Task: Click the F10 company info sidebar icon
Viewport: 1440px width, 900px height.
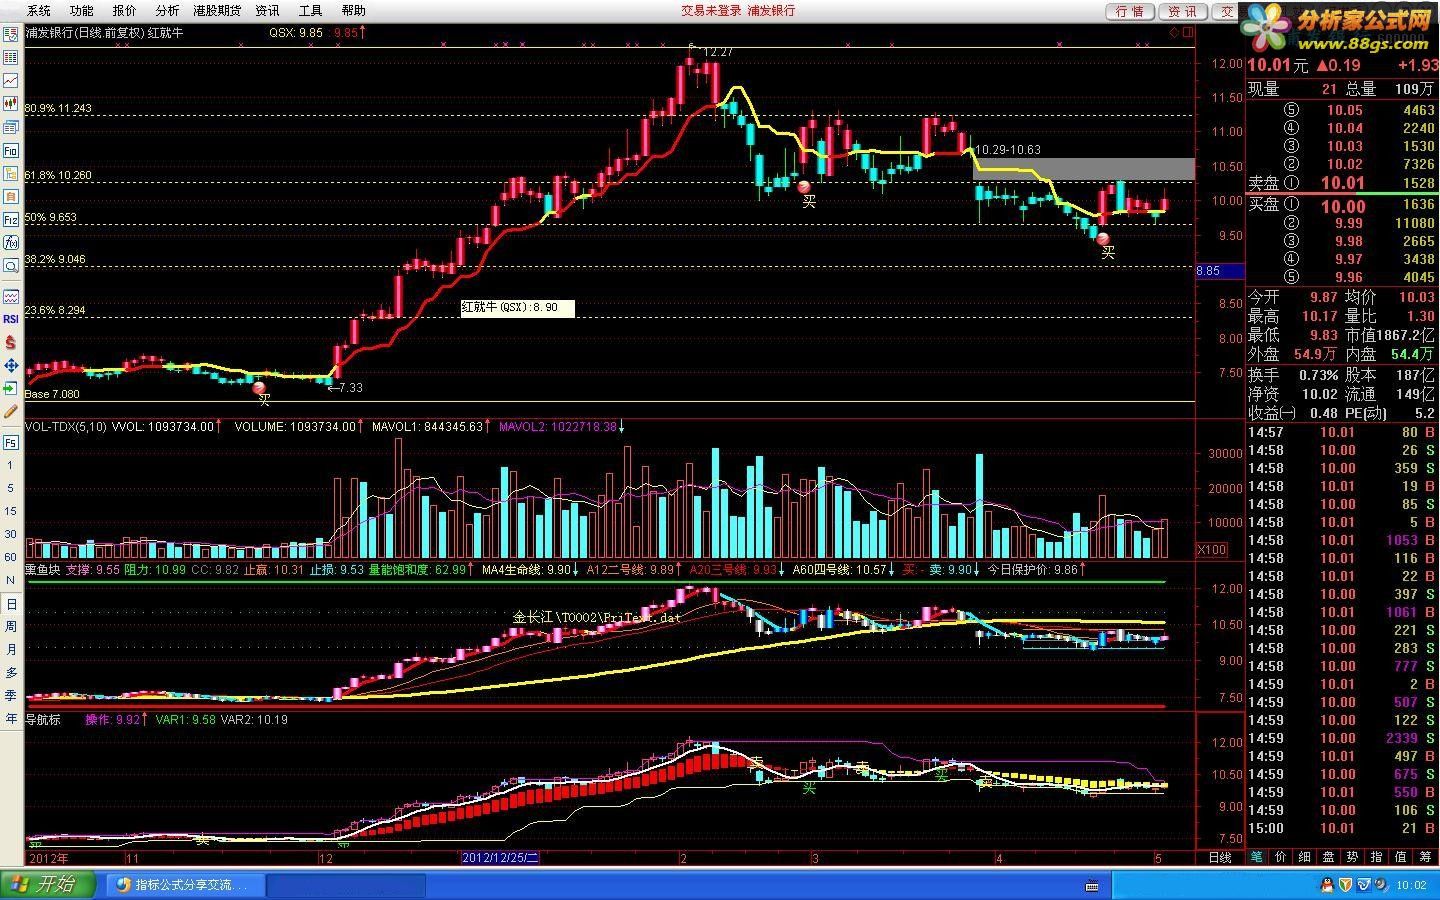Action: tap(11, 151)
